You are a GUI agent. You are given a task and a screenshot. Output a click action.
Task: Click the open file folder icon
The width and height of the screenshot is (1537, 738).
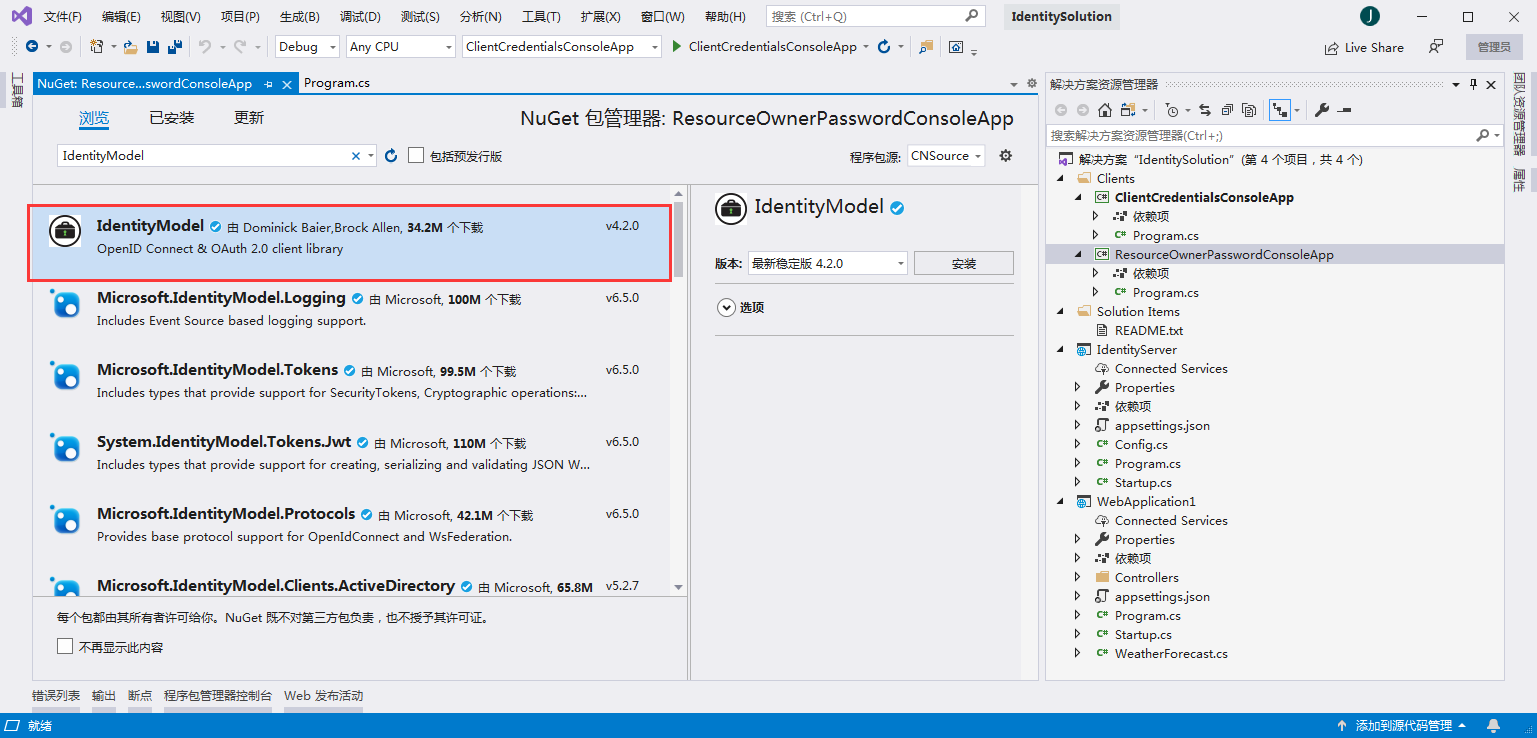130,46
